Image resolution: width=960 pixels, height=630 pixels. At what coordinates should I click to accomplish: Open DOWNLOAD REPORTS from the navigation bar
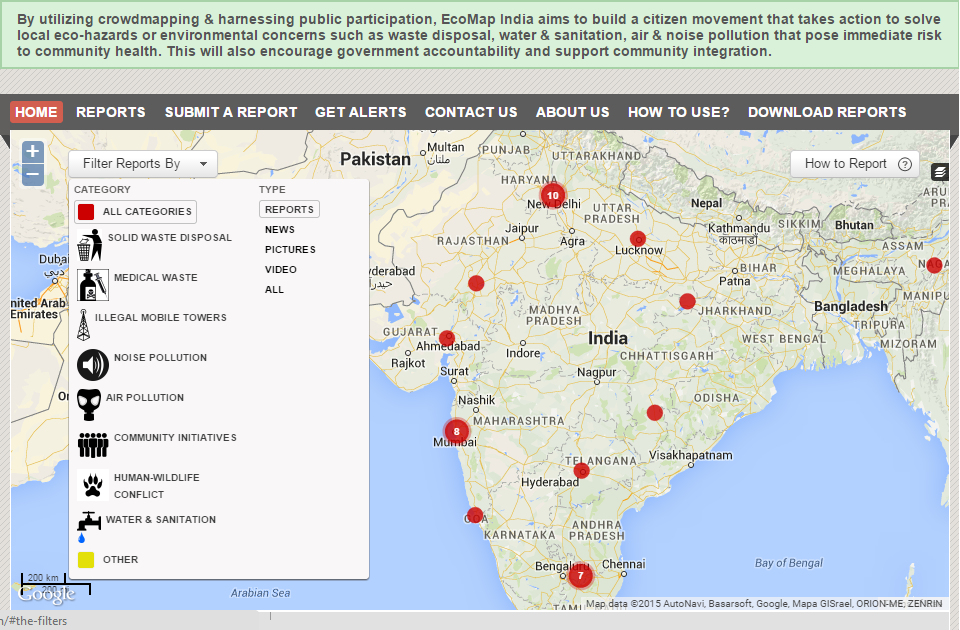pyautogui.click(x=827, y=112)
